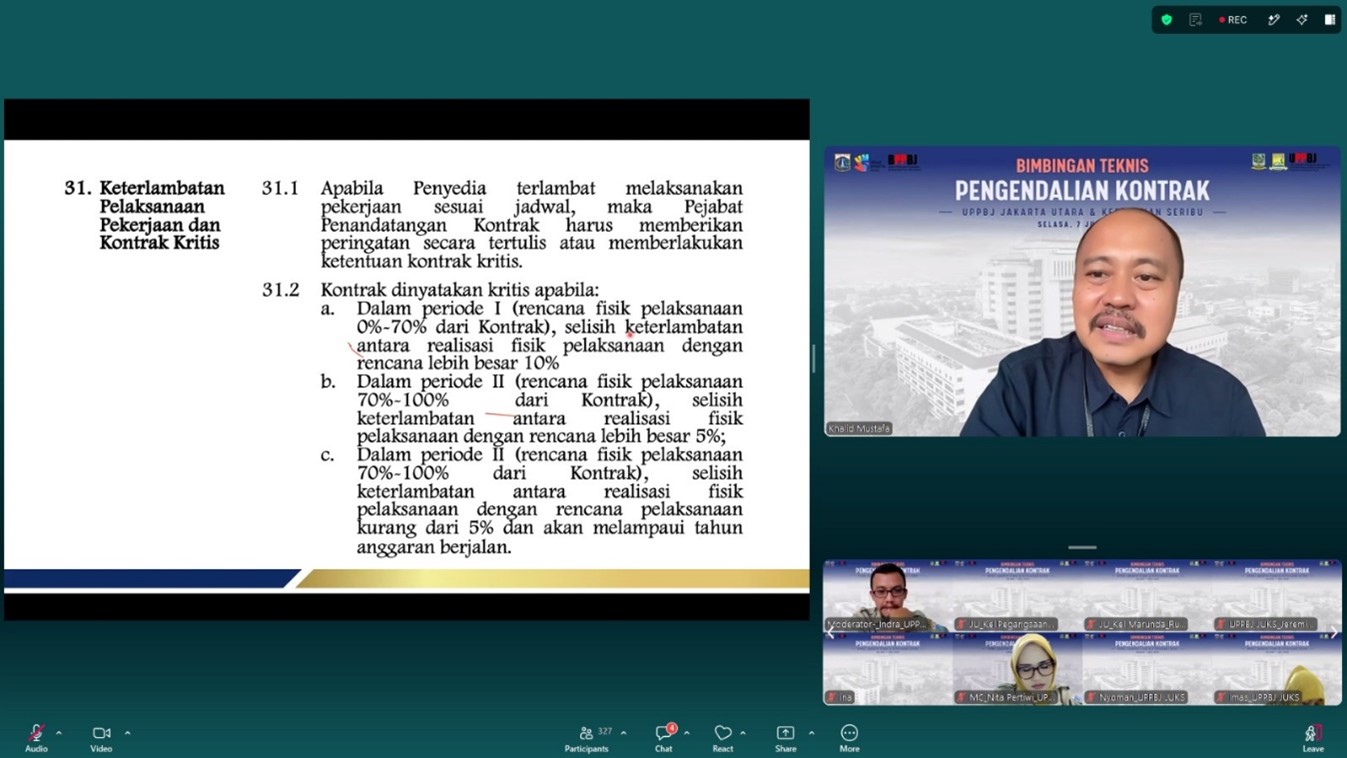View green encryption shield info
Image resolution: width=1347 pixels, height=758 pixels.
1166,19
